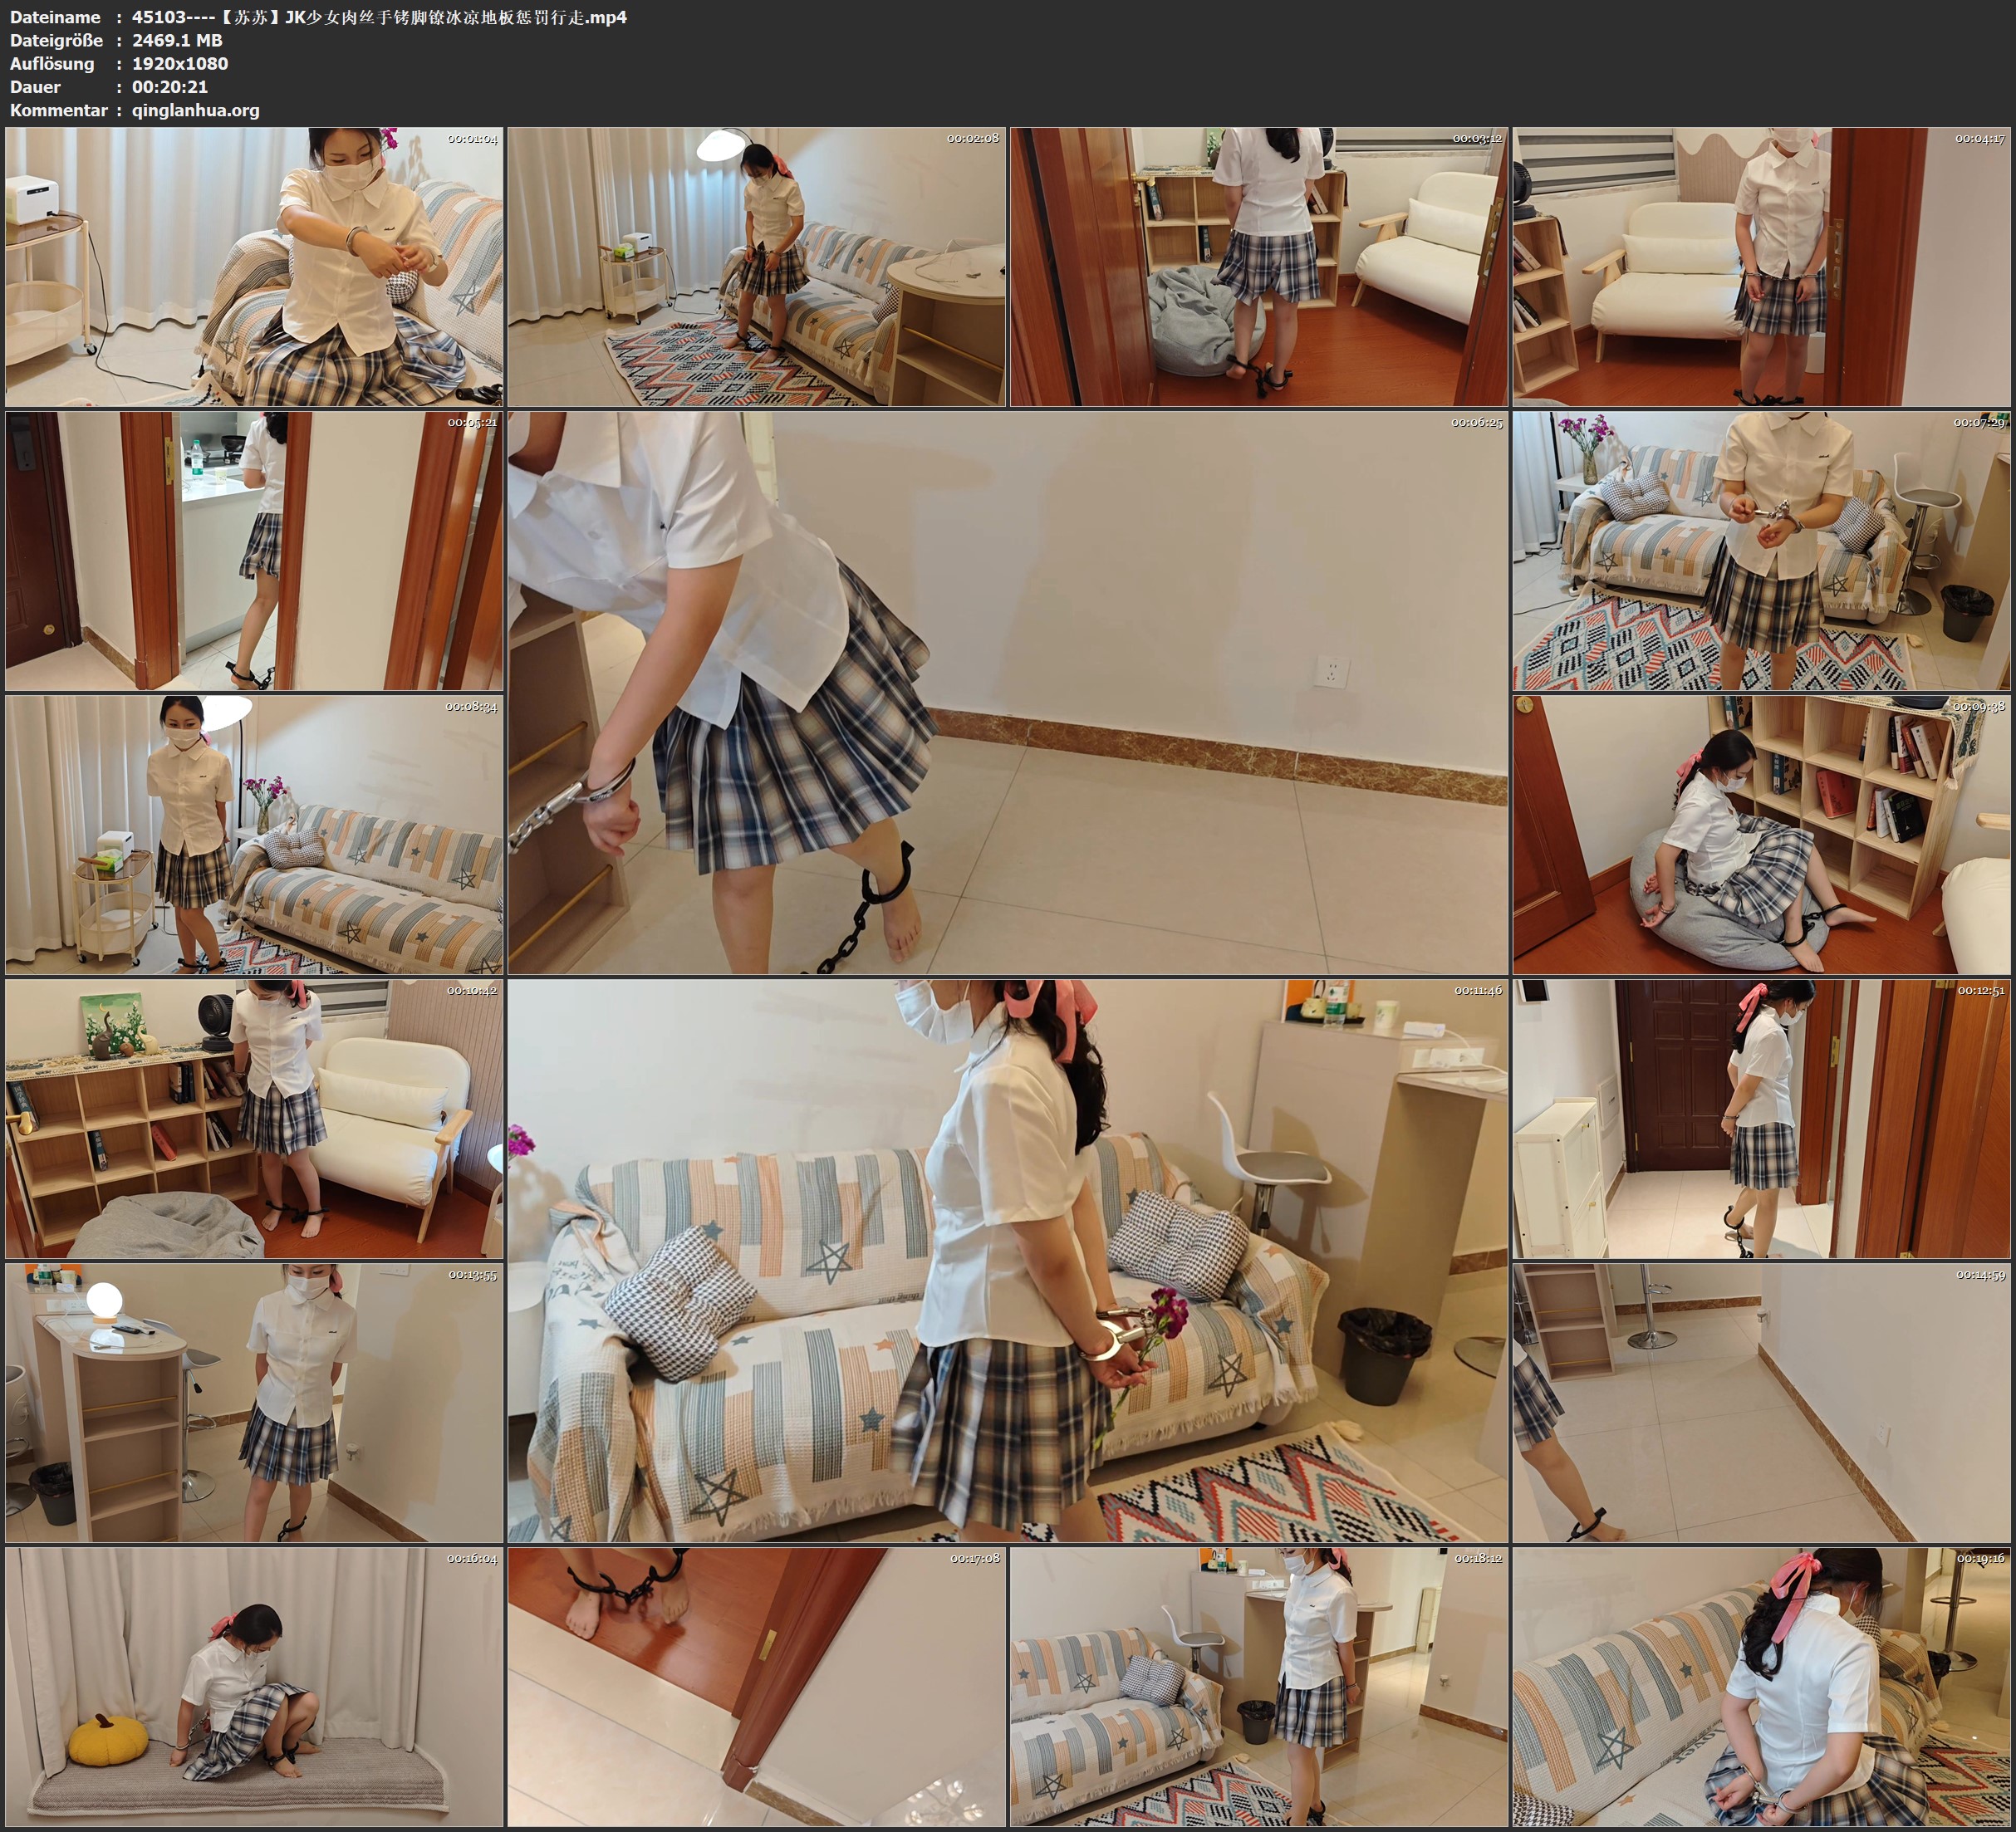Open the frame at 00:02:08
Viewport: 2016px width, 1832px height.
(x=757, y=266)
